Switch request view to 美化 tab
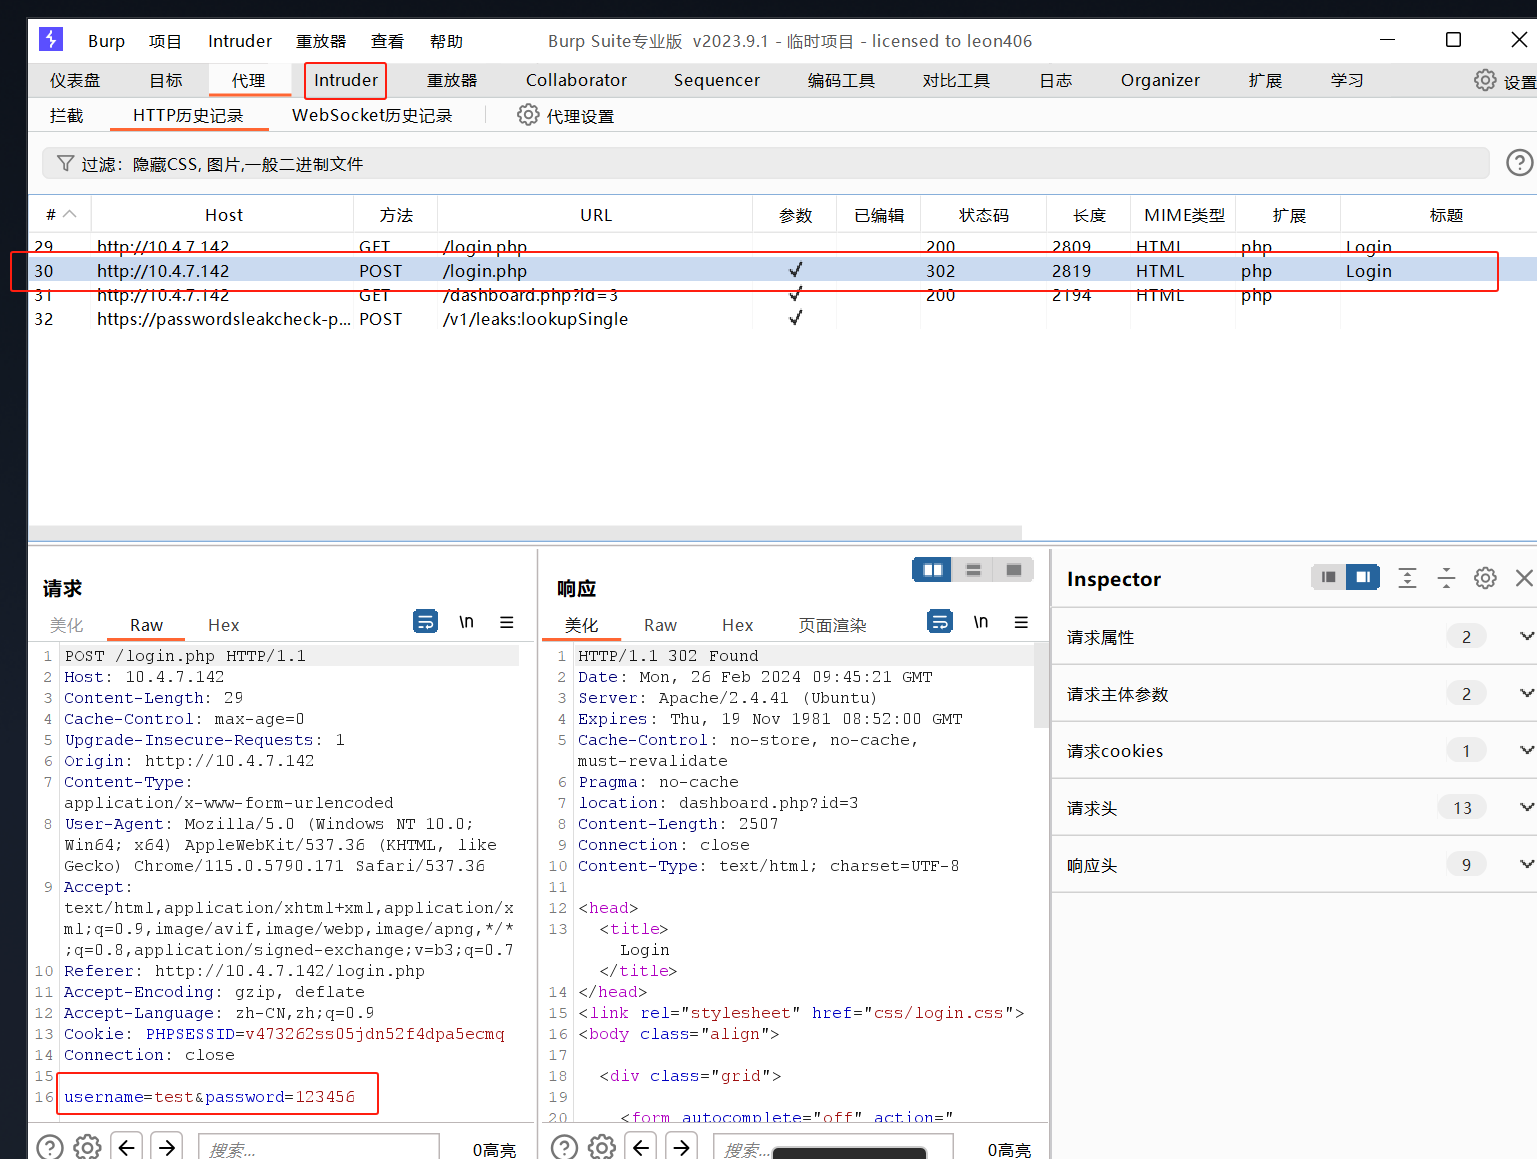Screen dimensions: 1537x1159 coord(66,625)
